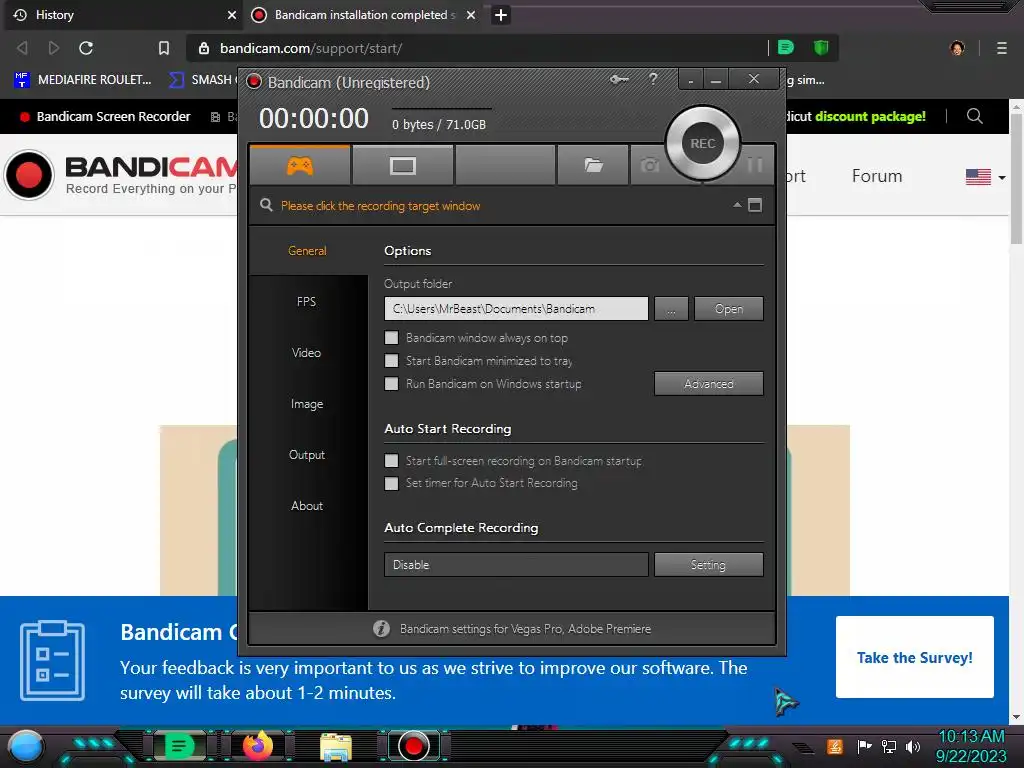Screen dimensions: 1024x768
Task: Open the FPS settings tab
Action: click(x=306, y=302)
